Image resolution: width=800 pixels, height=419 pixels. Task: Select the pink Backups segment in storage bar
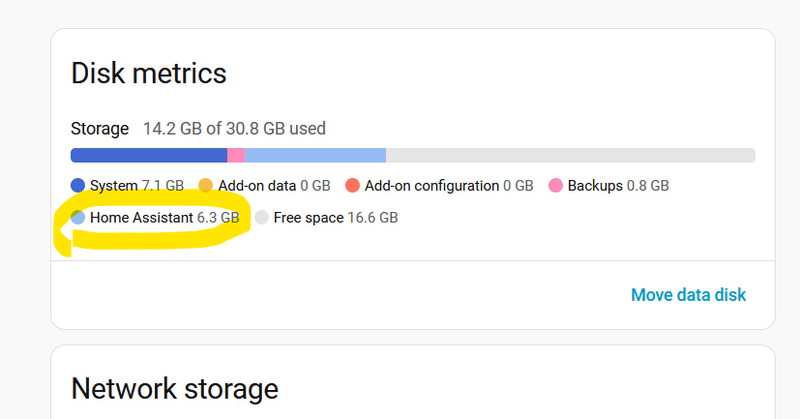236,155
